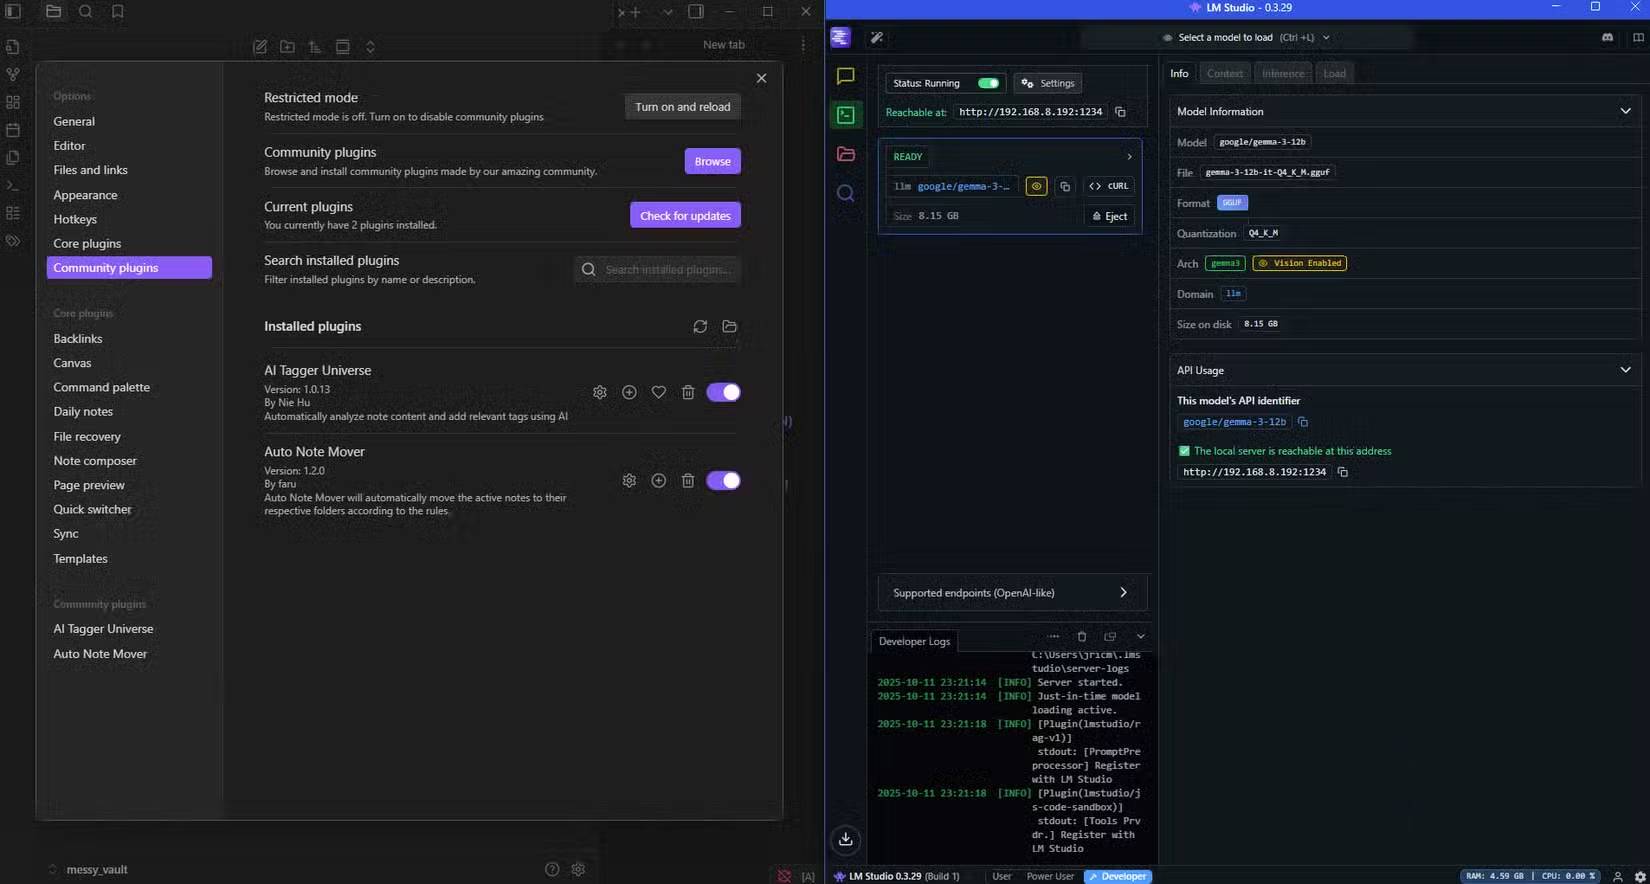Open the Obsidian tab list dropdown arrow

coord(668,12)
